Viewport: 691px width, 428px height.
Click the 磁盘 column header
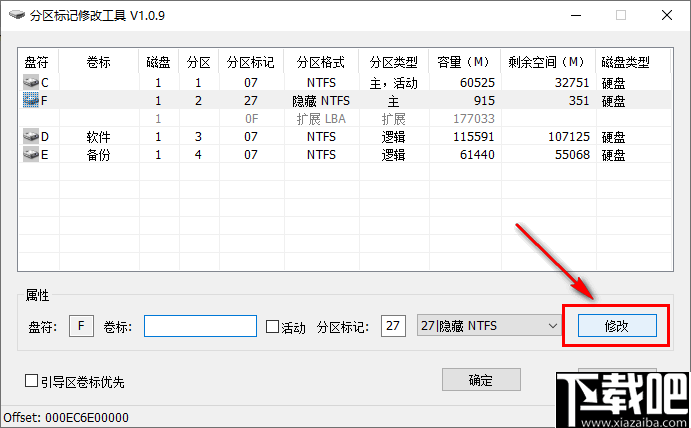click(x=159, y=62)
